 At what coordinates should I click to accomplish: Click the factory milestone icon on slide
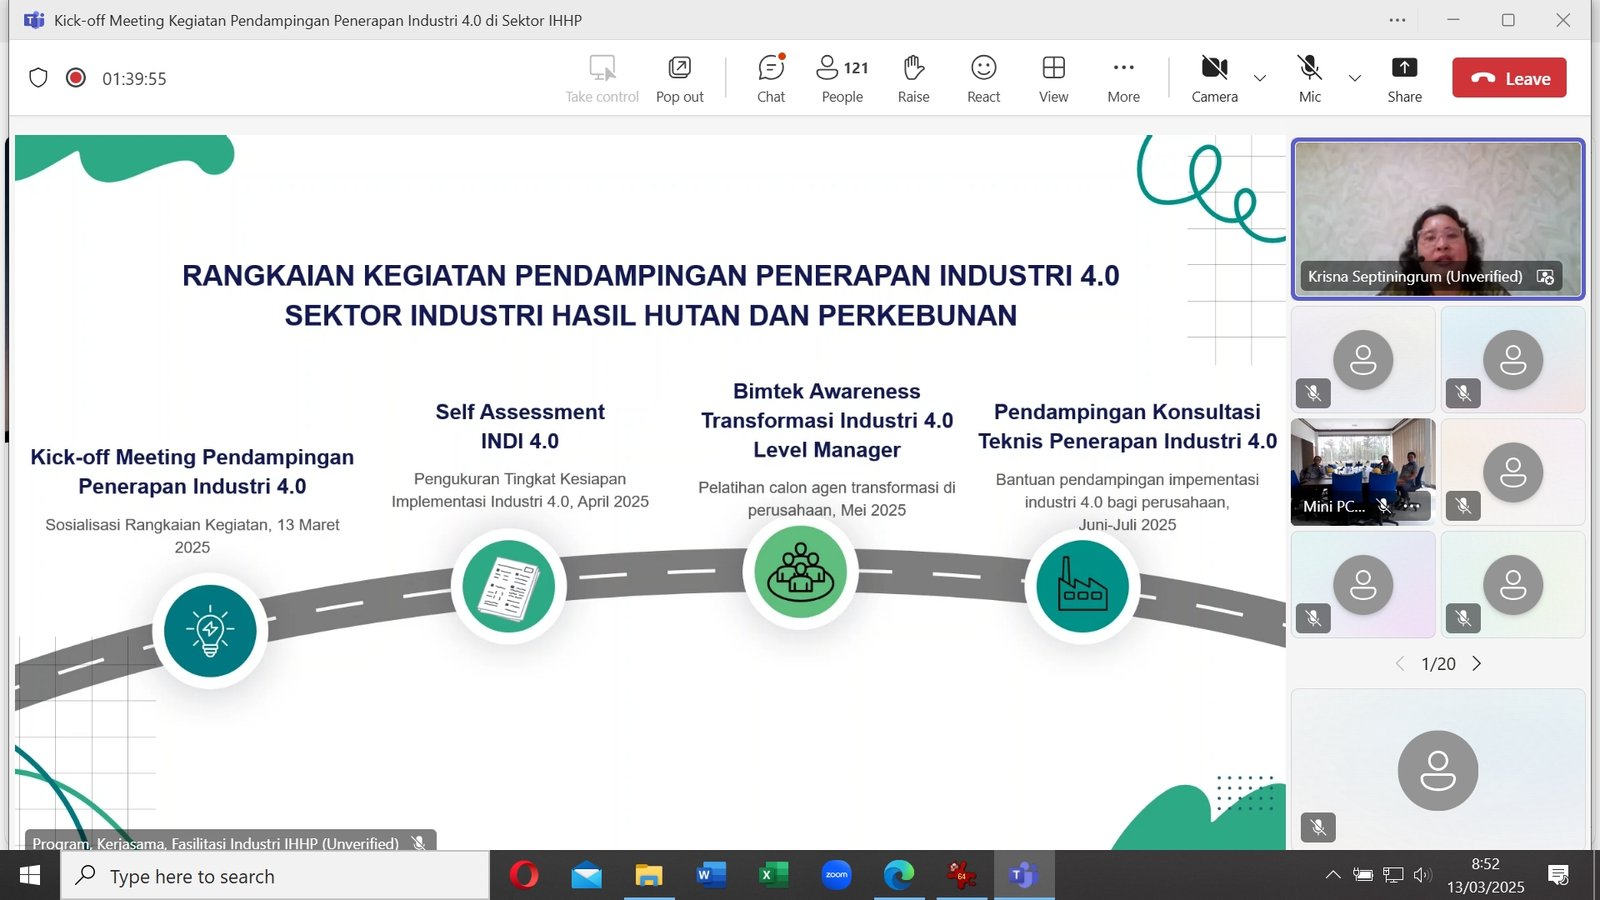point(1082,586)
